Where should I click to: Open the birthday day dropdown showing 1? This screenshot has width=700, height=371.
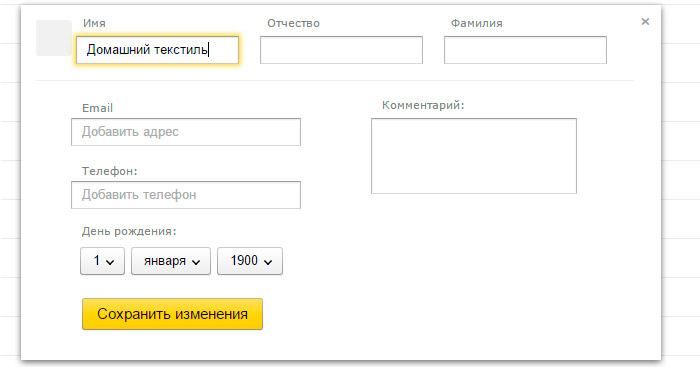coord(102,261)
